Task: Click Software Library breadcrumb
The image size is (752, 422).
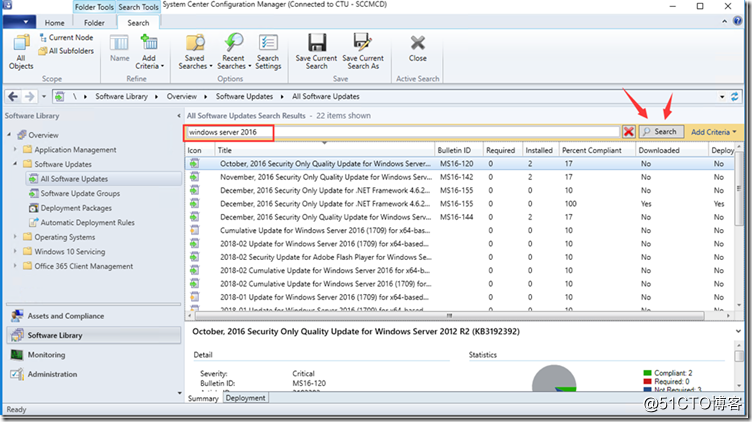Action: coord(121,96)
